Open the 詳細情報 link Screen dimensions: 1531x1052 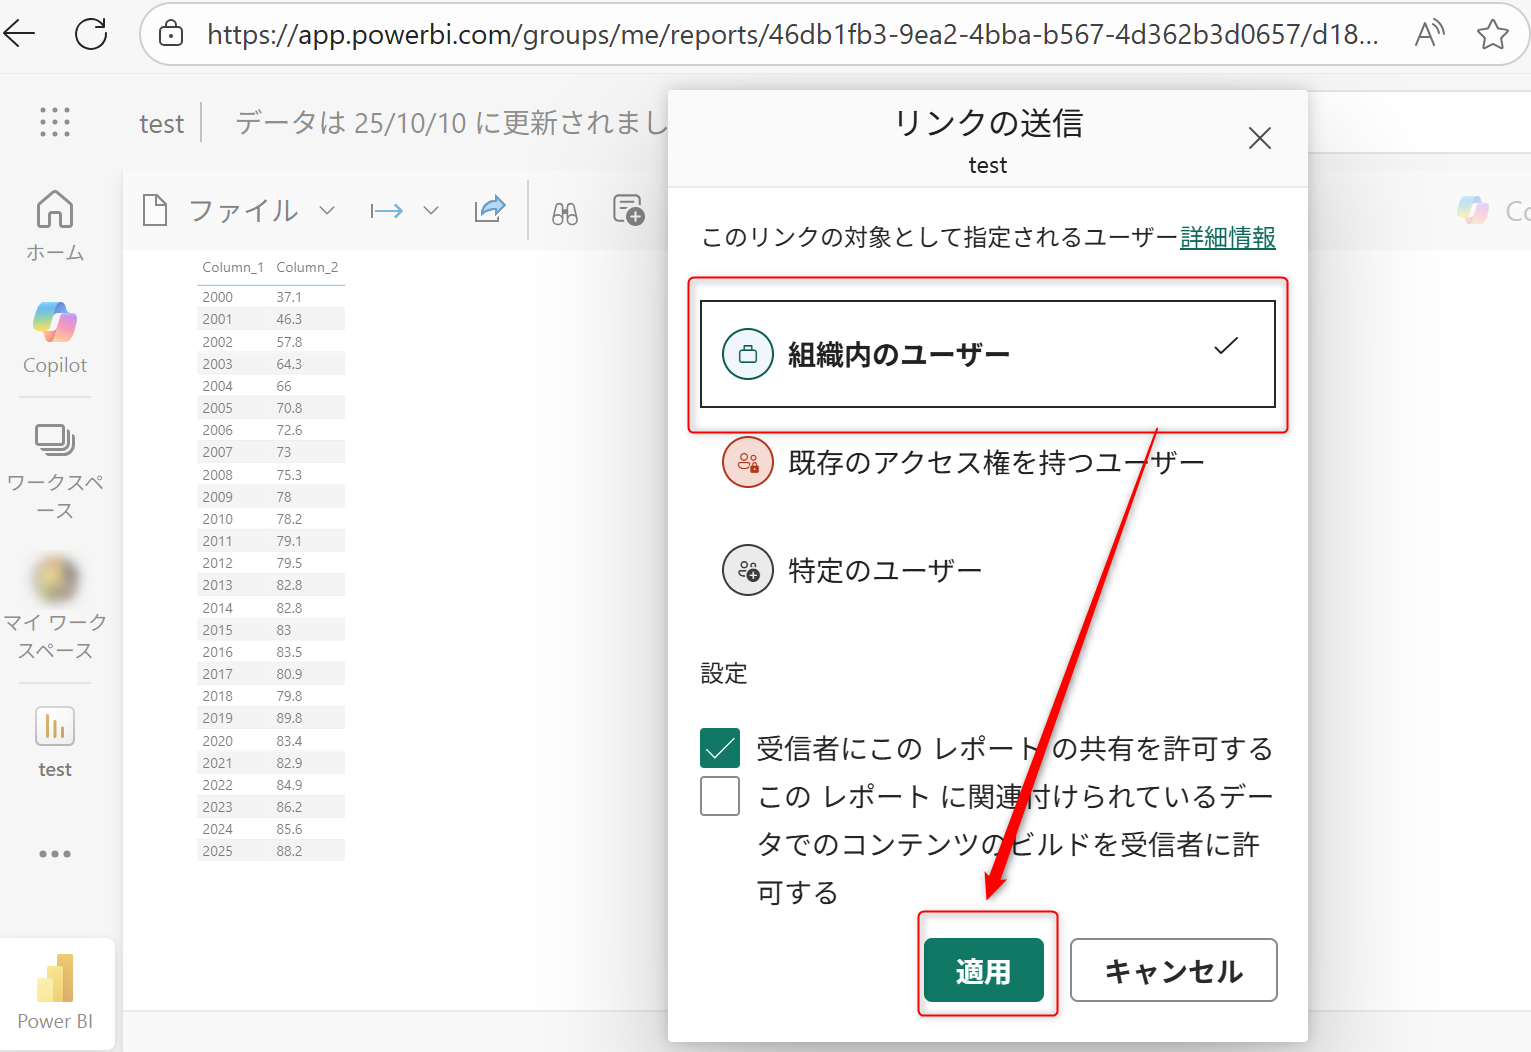coord(1227,238)
